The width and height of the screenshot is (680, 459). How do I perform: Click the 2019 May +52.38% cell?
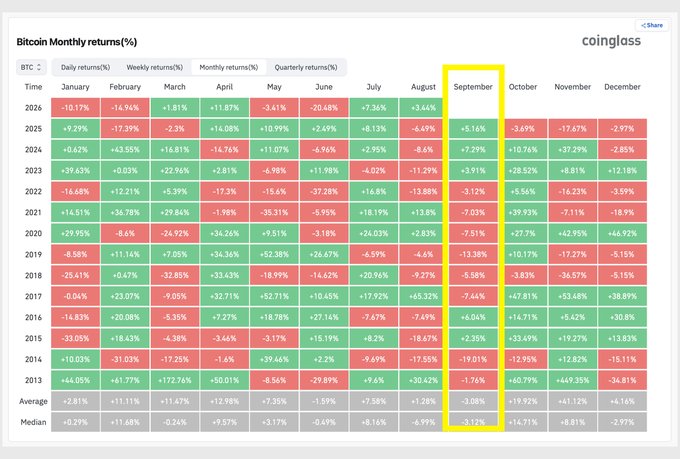pyautogui.click(x=274, y=255)
